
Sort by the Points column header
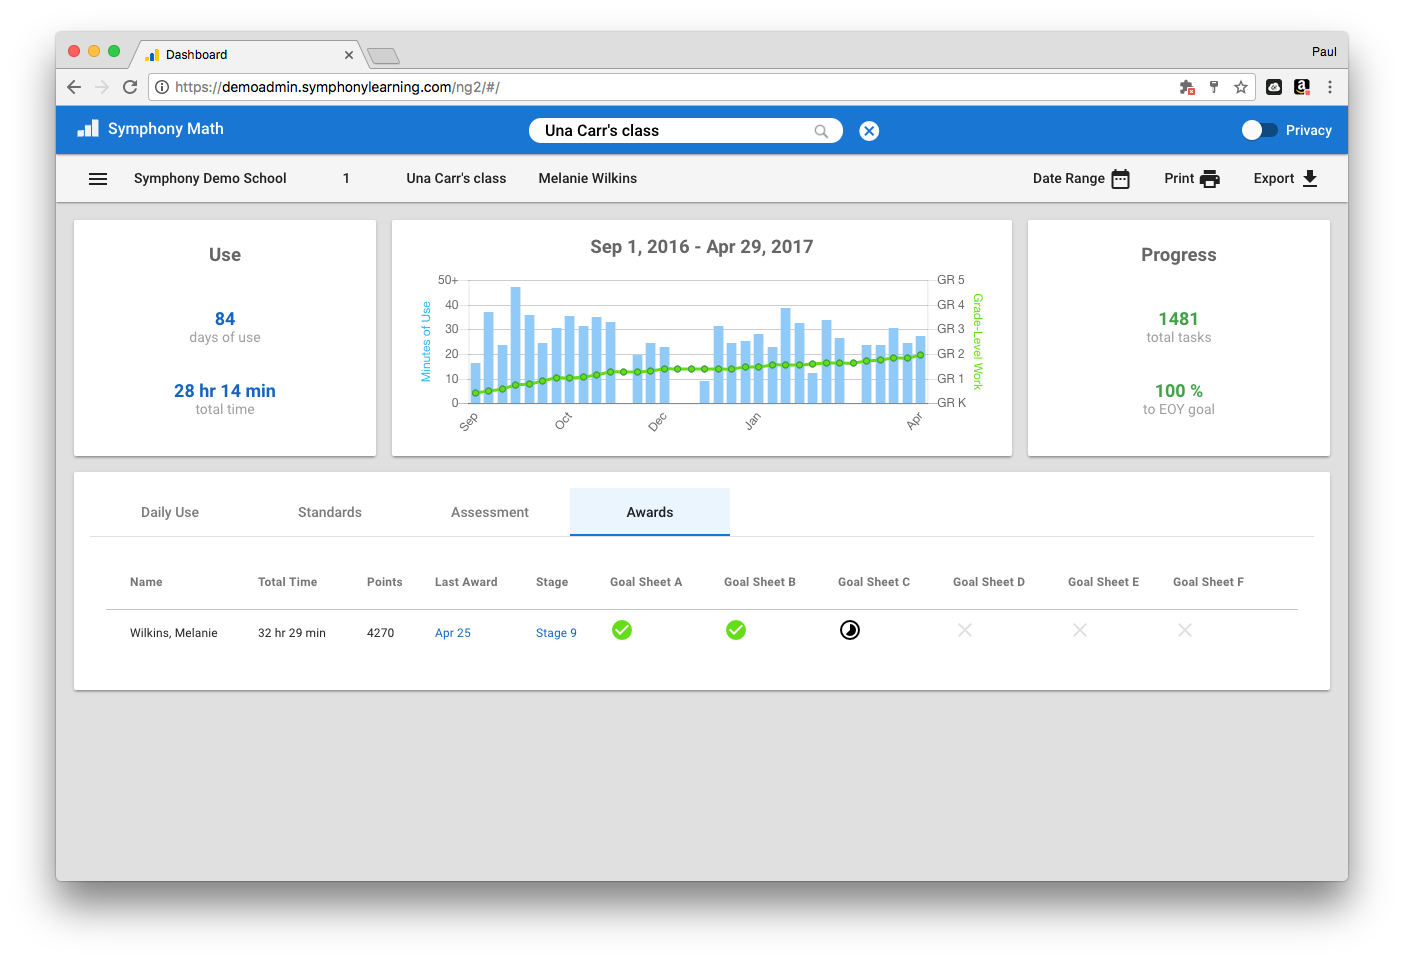[385, 582]
